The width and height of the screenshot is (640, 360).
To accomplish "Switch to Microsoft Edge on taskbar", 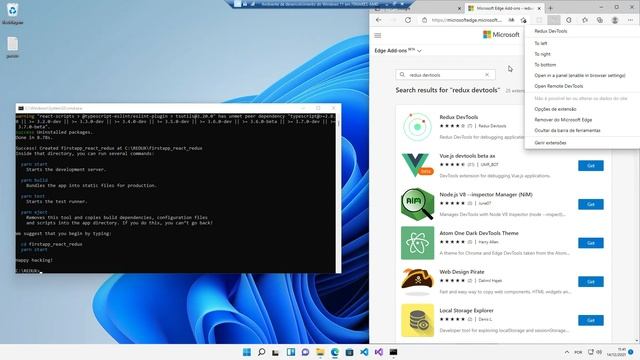I will click(x=335, y=352).
